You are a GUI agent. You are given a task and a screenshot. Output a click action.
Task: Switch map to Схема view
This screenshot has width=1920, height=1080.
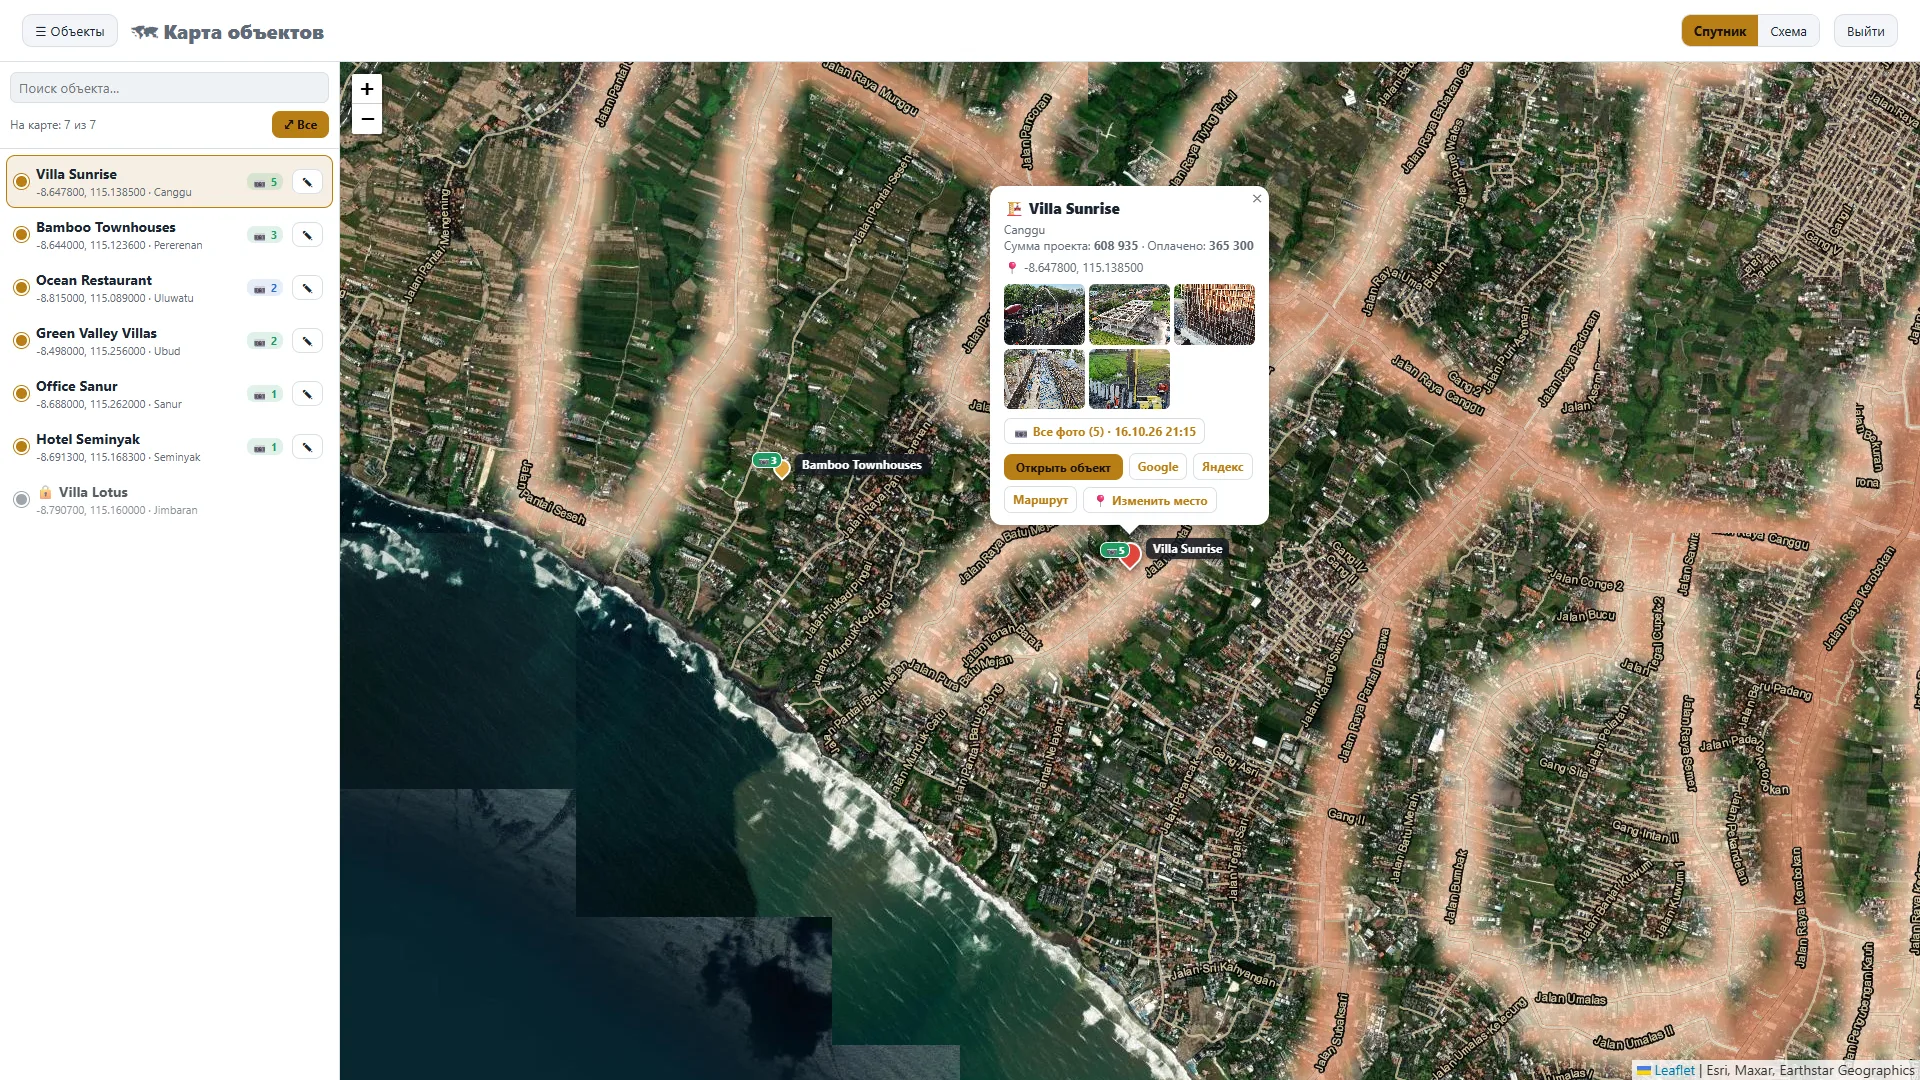point(1788,31)
